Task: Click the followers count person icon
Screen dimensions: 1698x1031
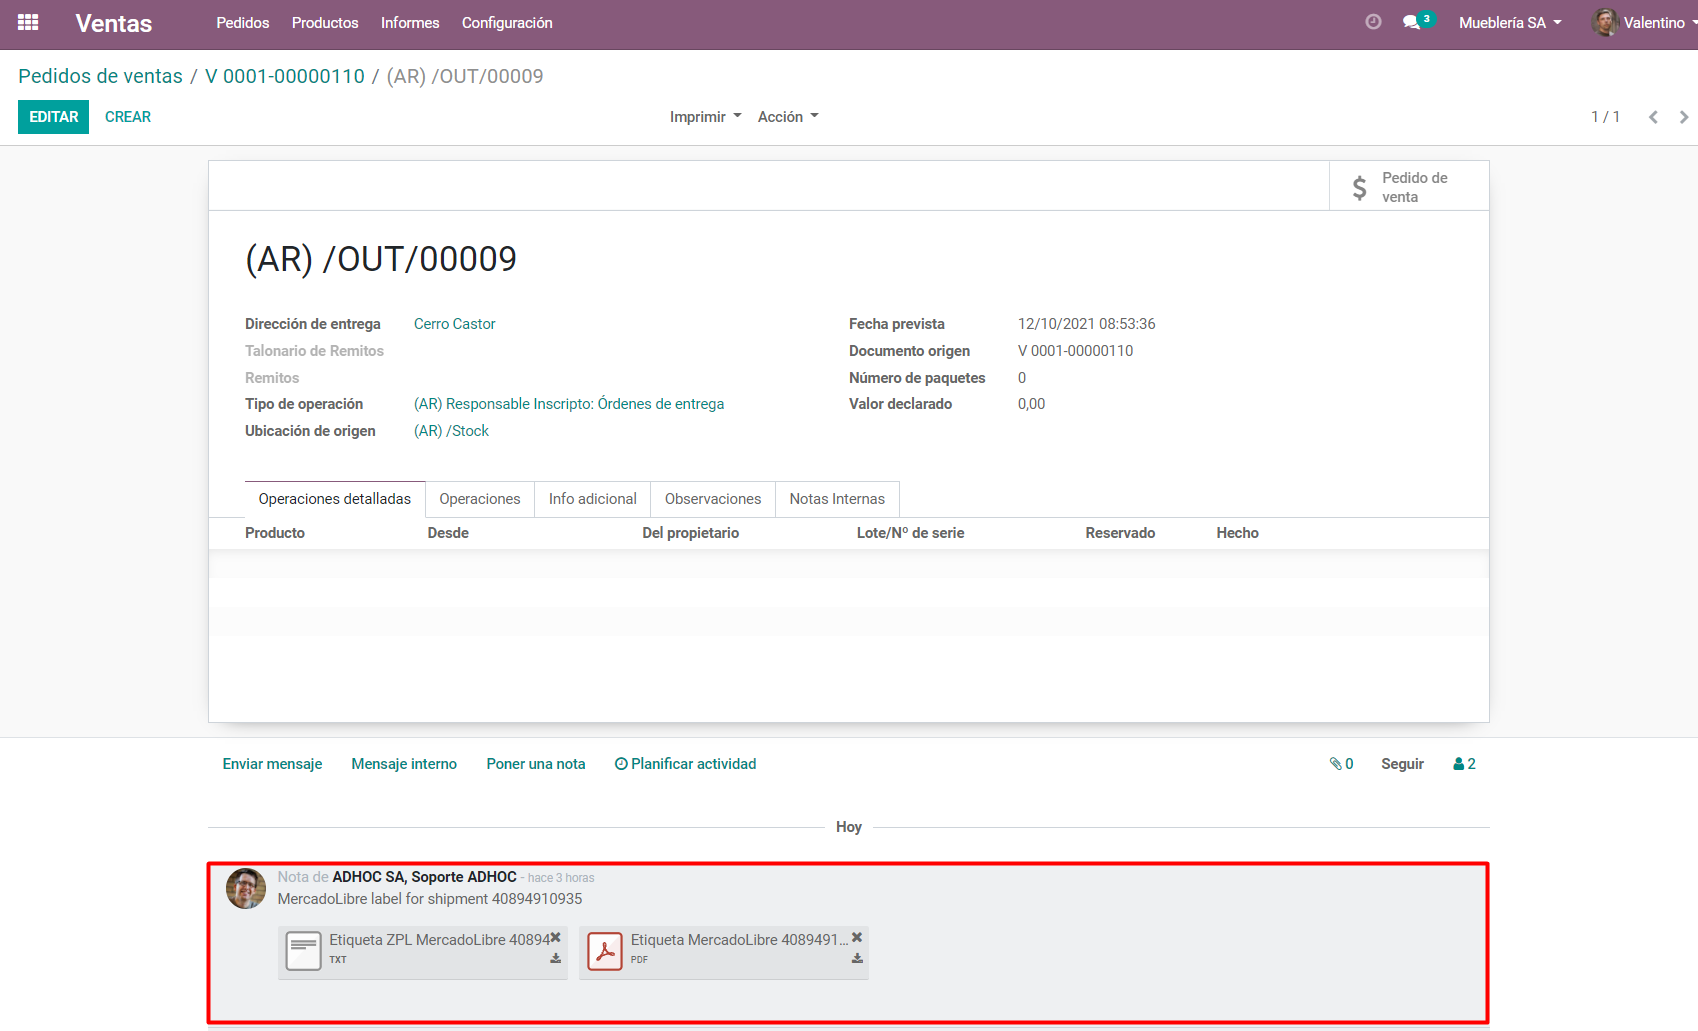Action: tap(1464, 764)
